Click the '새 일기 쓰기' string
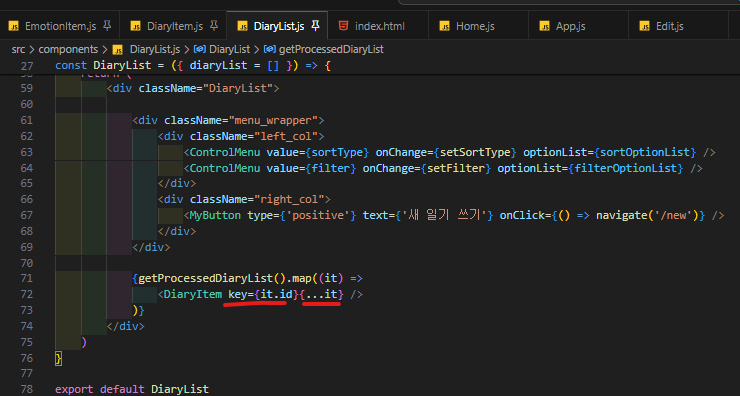 pyautogui.click(x=444, y=215)
